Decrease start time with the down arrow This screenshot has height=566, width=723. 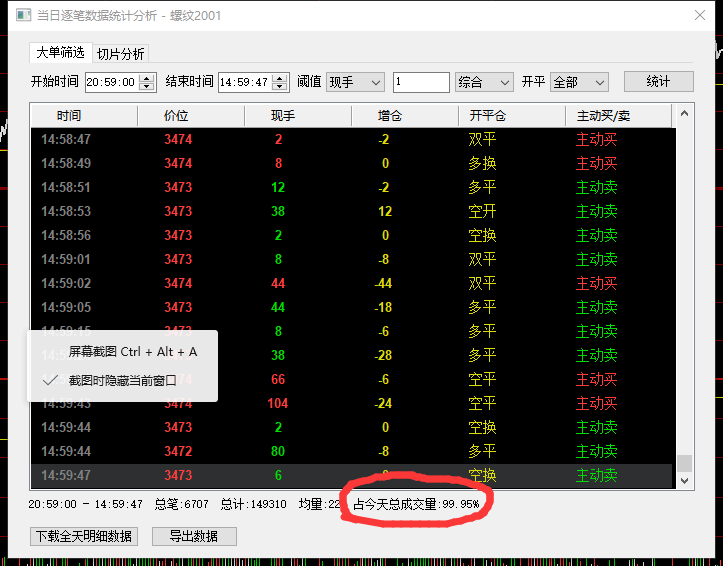click(148, 87)
